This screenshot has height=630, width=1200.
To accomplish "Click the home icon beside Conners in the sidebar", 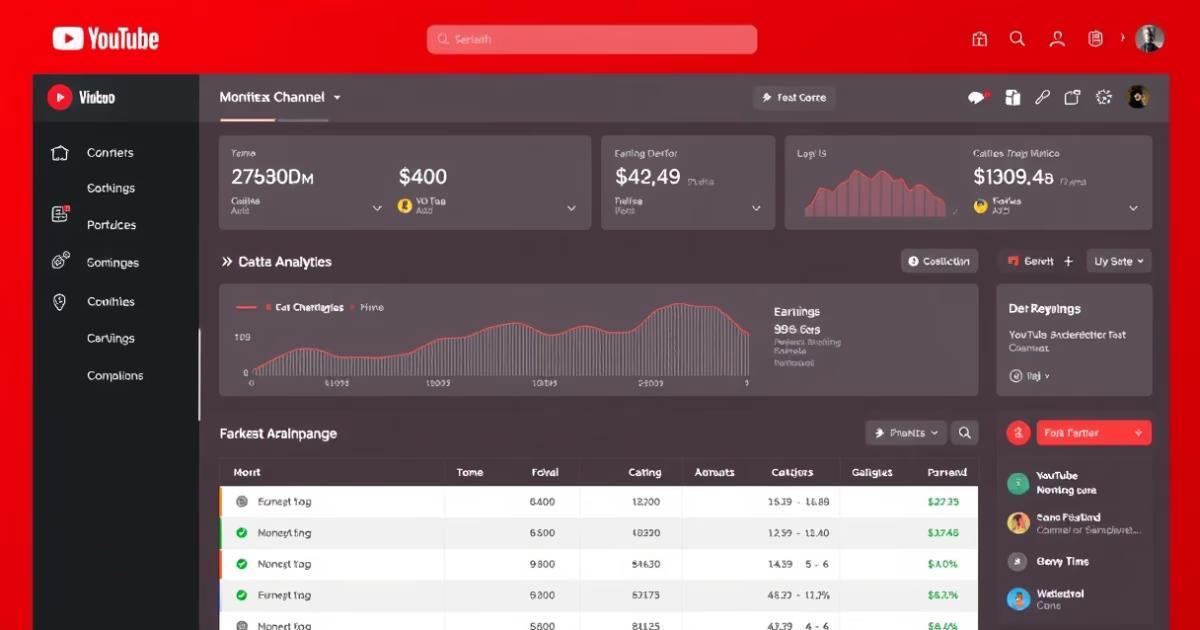I will 59,153.
